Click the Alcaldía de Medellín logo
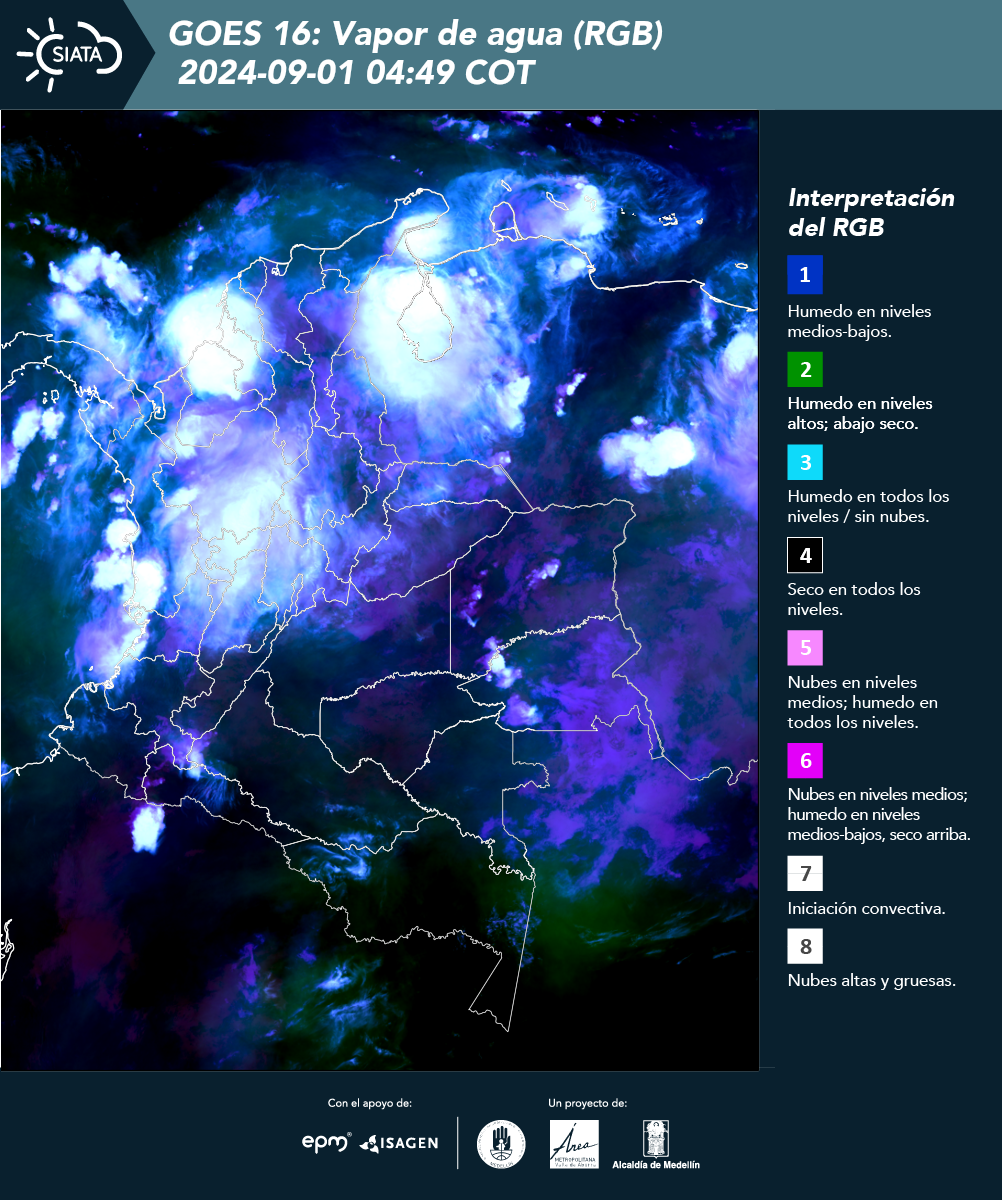 click(656, 1144)
